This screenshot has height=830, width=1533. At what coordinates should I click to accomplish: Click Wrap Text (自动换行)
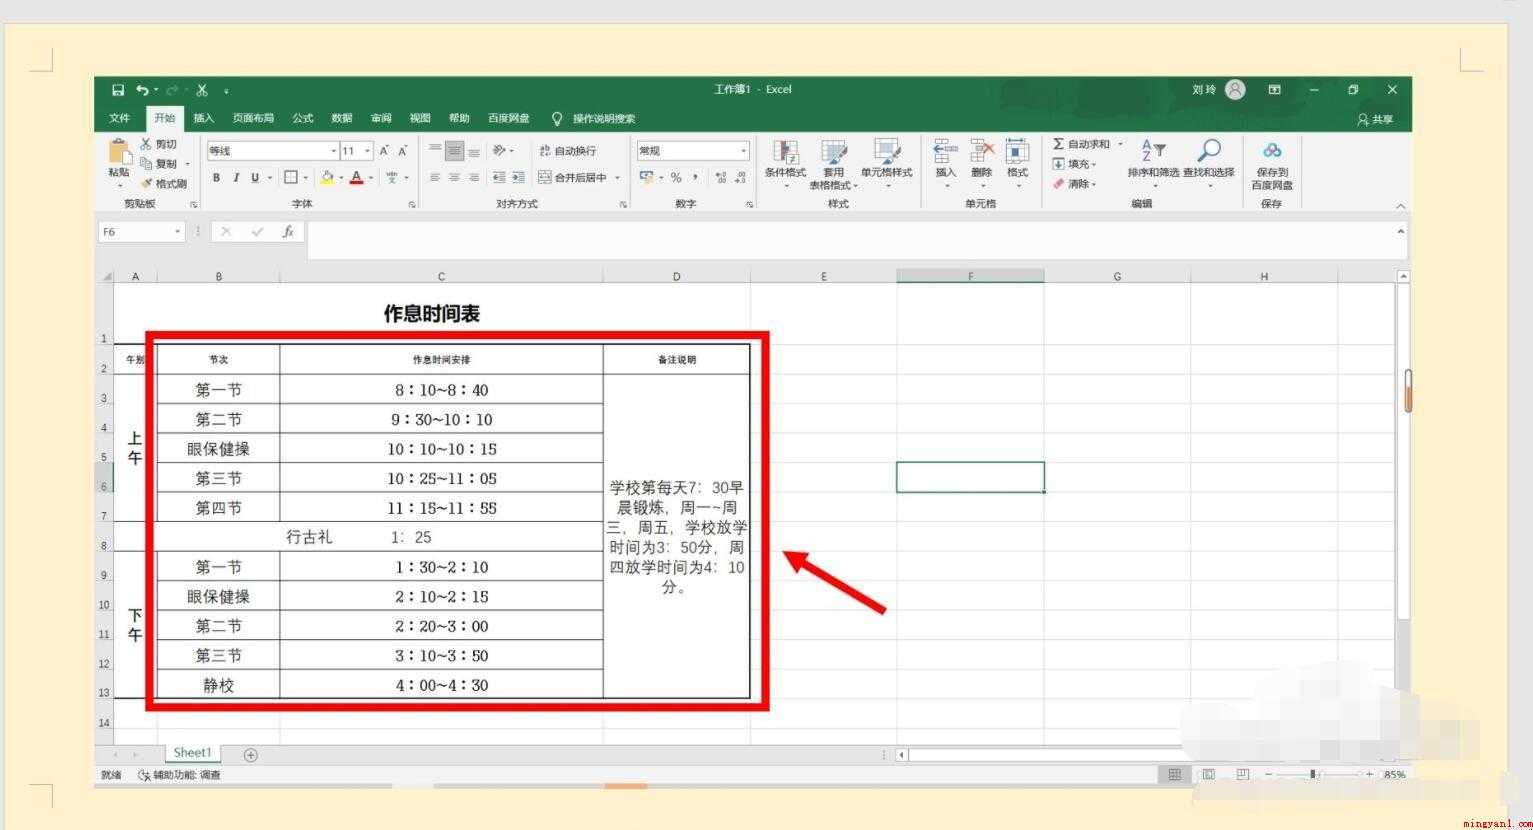pyautogui.click(x=567, y=151)
